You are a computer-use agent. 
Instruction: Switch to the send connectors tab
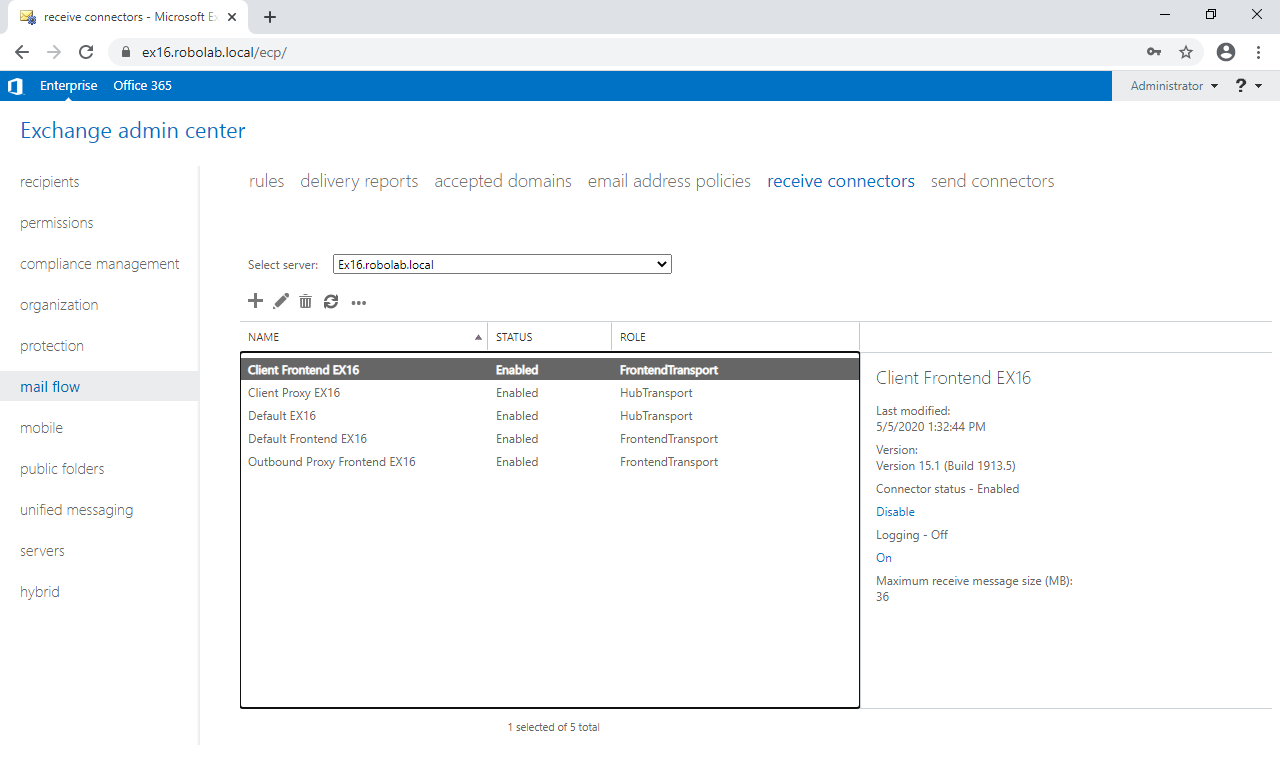[992, 181]
